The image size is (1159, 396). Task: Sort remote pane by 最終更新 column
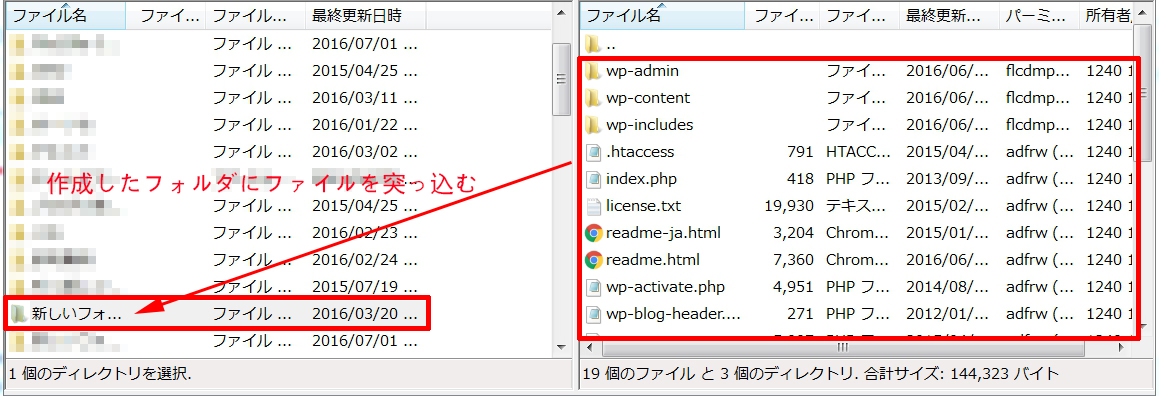[949, 16]
